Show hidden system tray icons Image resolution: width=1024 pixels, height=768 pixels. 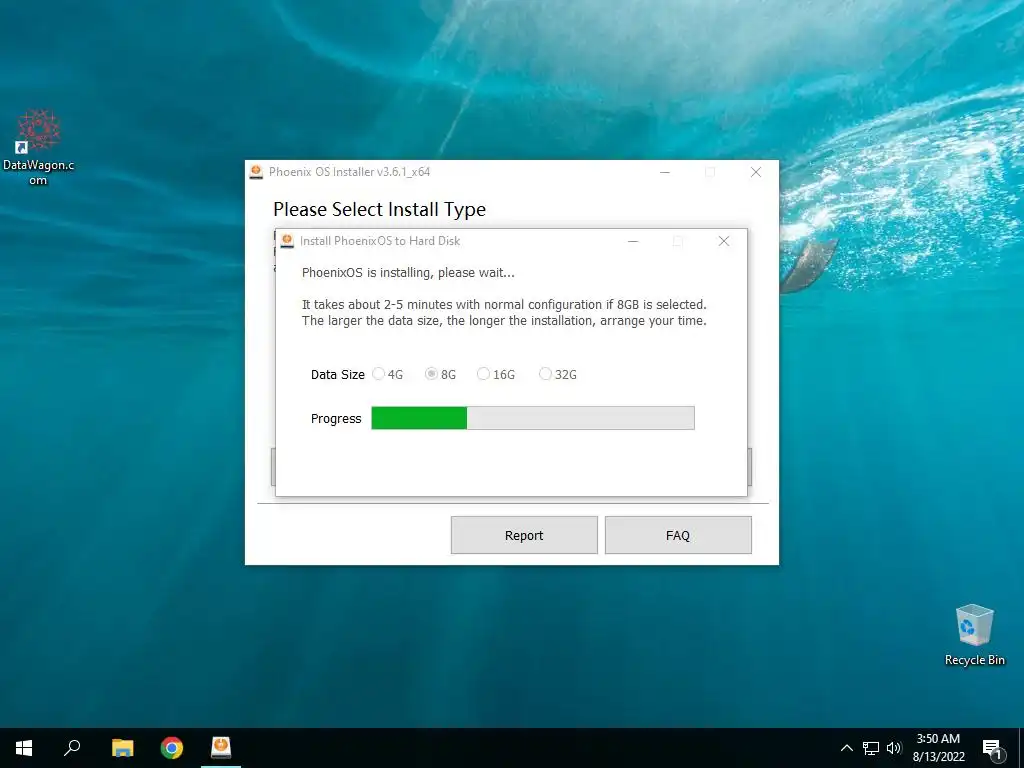coord(846,748)
